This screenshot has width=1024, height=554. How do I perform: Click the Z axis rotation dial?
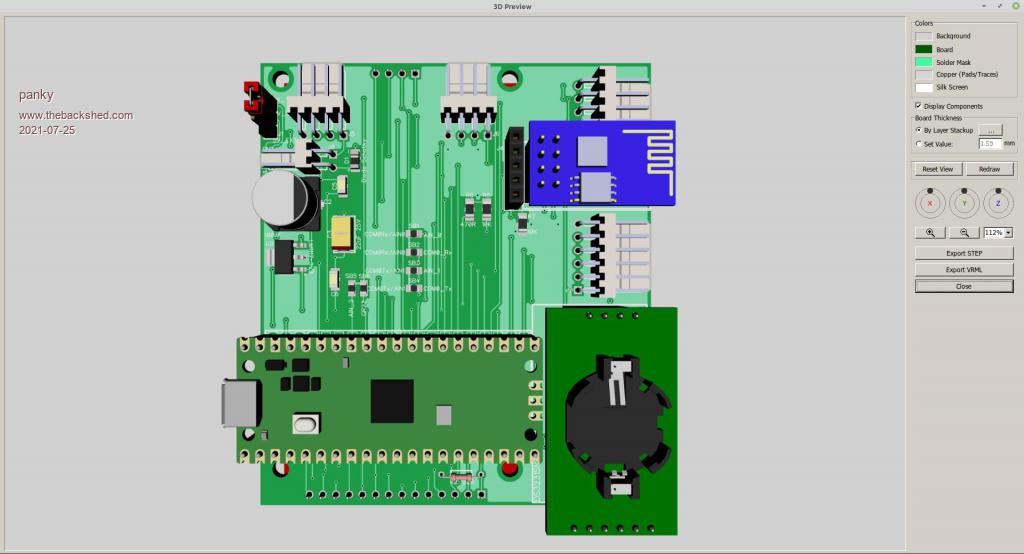[x=997, y=203]
